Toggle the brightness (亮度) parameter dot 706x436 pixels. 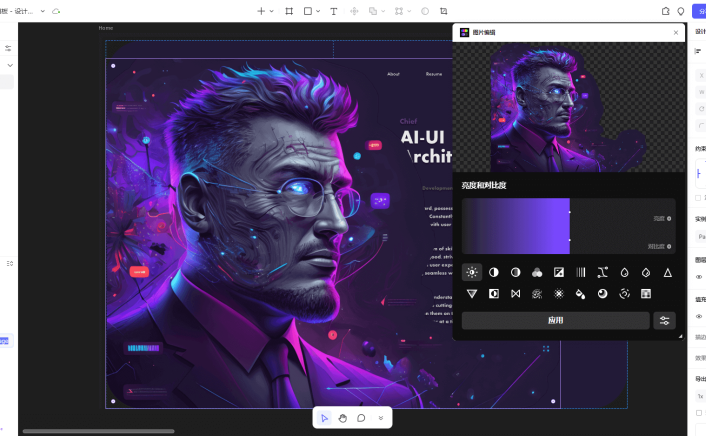(x=669, y=218)
